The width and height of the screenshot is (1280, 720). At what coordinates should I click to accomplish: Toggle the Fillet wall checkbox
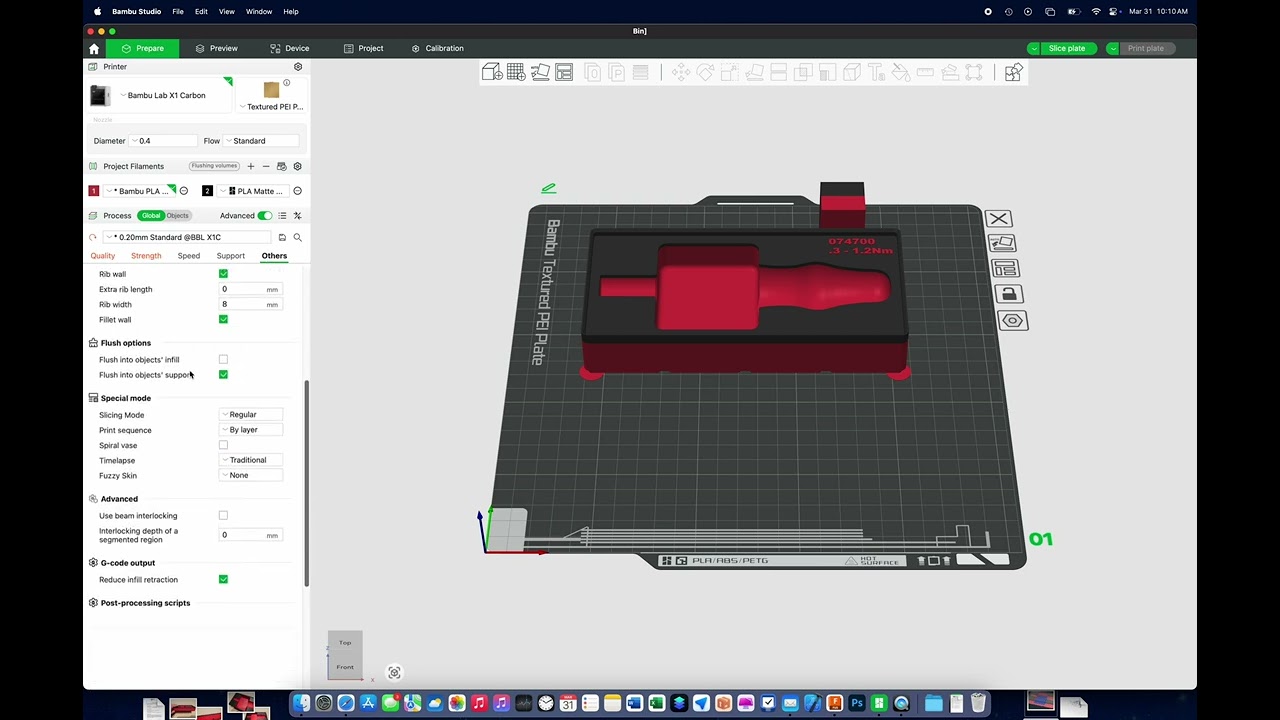coord(223,319)
